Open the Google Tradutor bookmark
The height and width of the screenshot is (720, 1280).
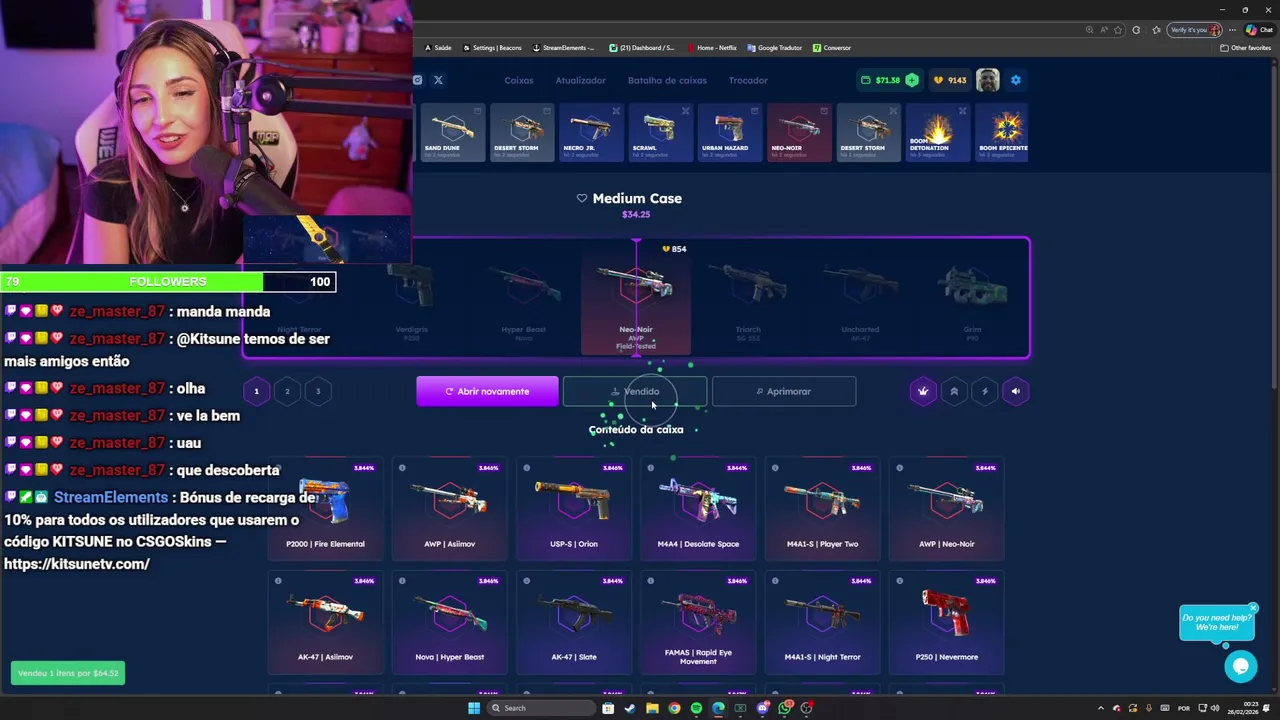tap(774, 48)
